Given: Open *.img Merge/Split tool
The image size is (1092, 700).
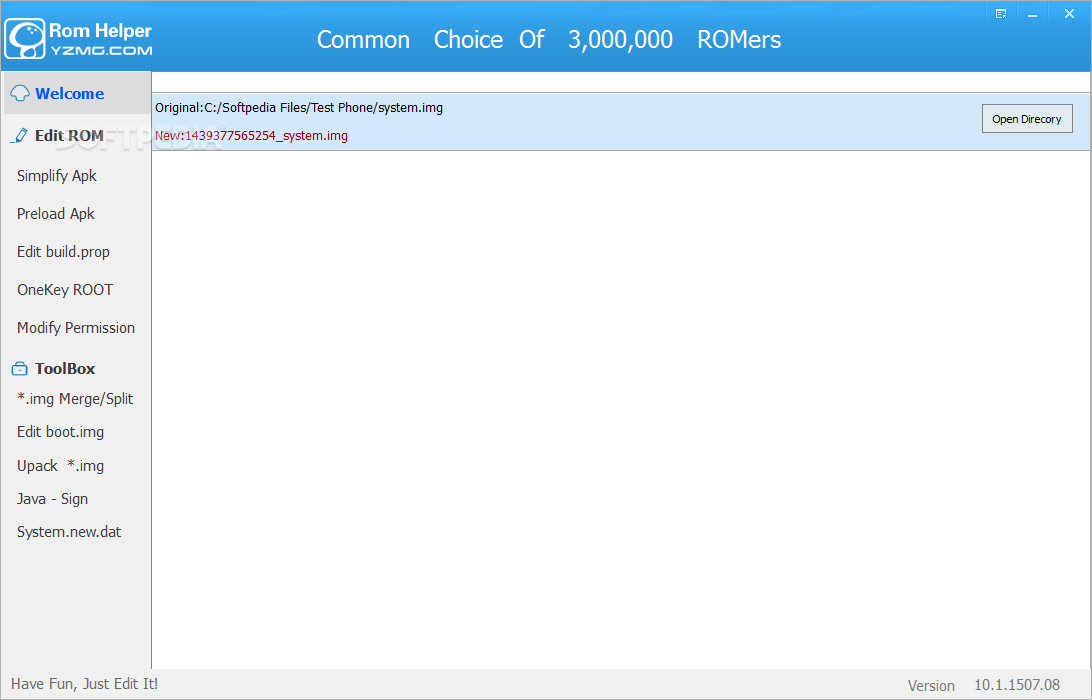Looking at the screenshot, I should [75, 399].
